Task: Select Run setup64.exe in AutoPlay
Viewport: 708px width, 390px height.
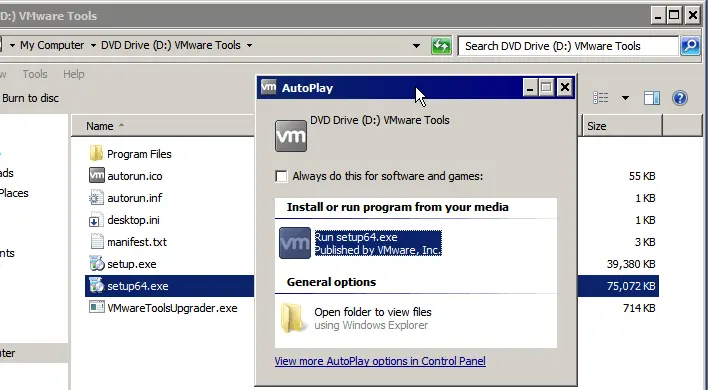Action: (x=378, y=243)
